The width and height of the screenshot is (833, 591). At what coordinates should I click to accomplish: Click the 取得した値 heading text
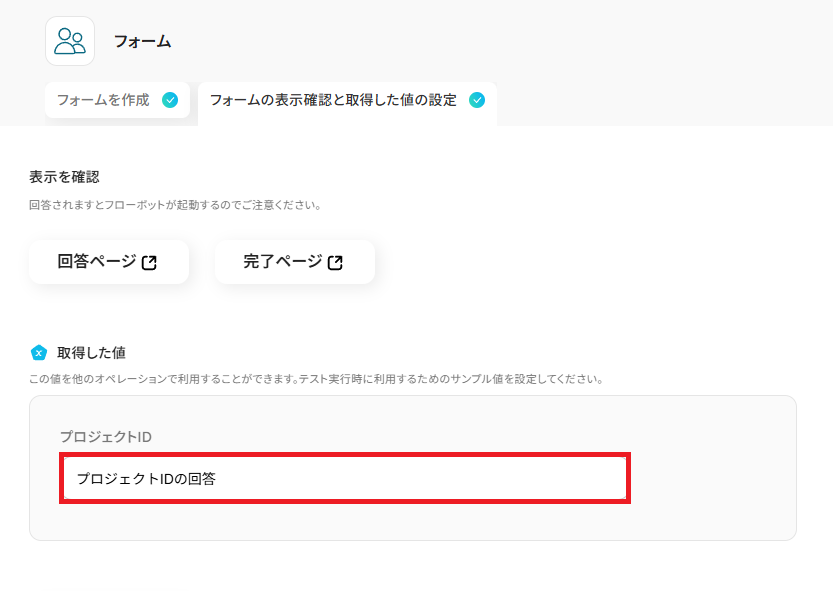point(91,353)
